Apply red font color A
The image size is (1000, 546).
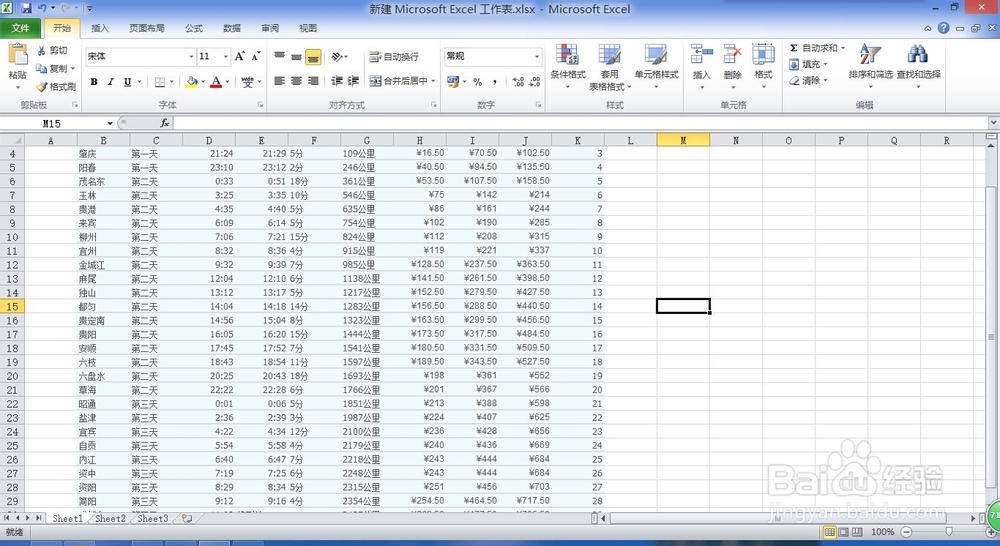(x=216, y=82)
